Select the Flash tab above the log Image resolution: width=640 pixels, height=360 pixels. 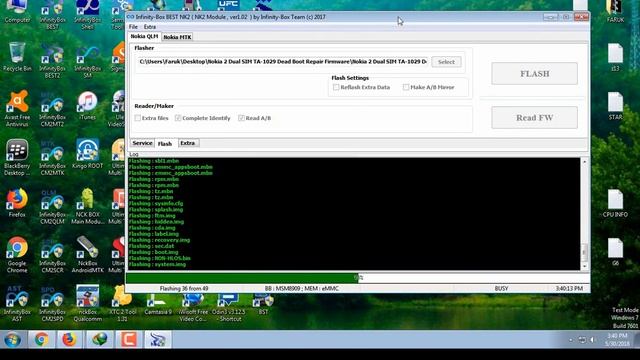point(165,144)
